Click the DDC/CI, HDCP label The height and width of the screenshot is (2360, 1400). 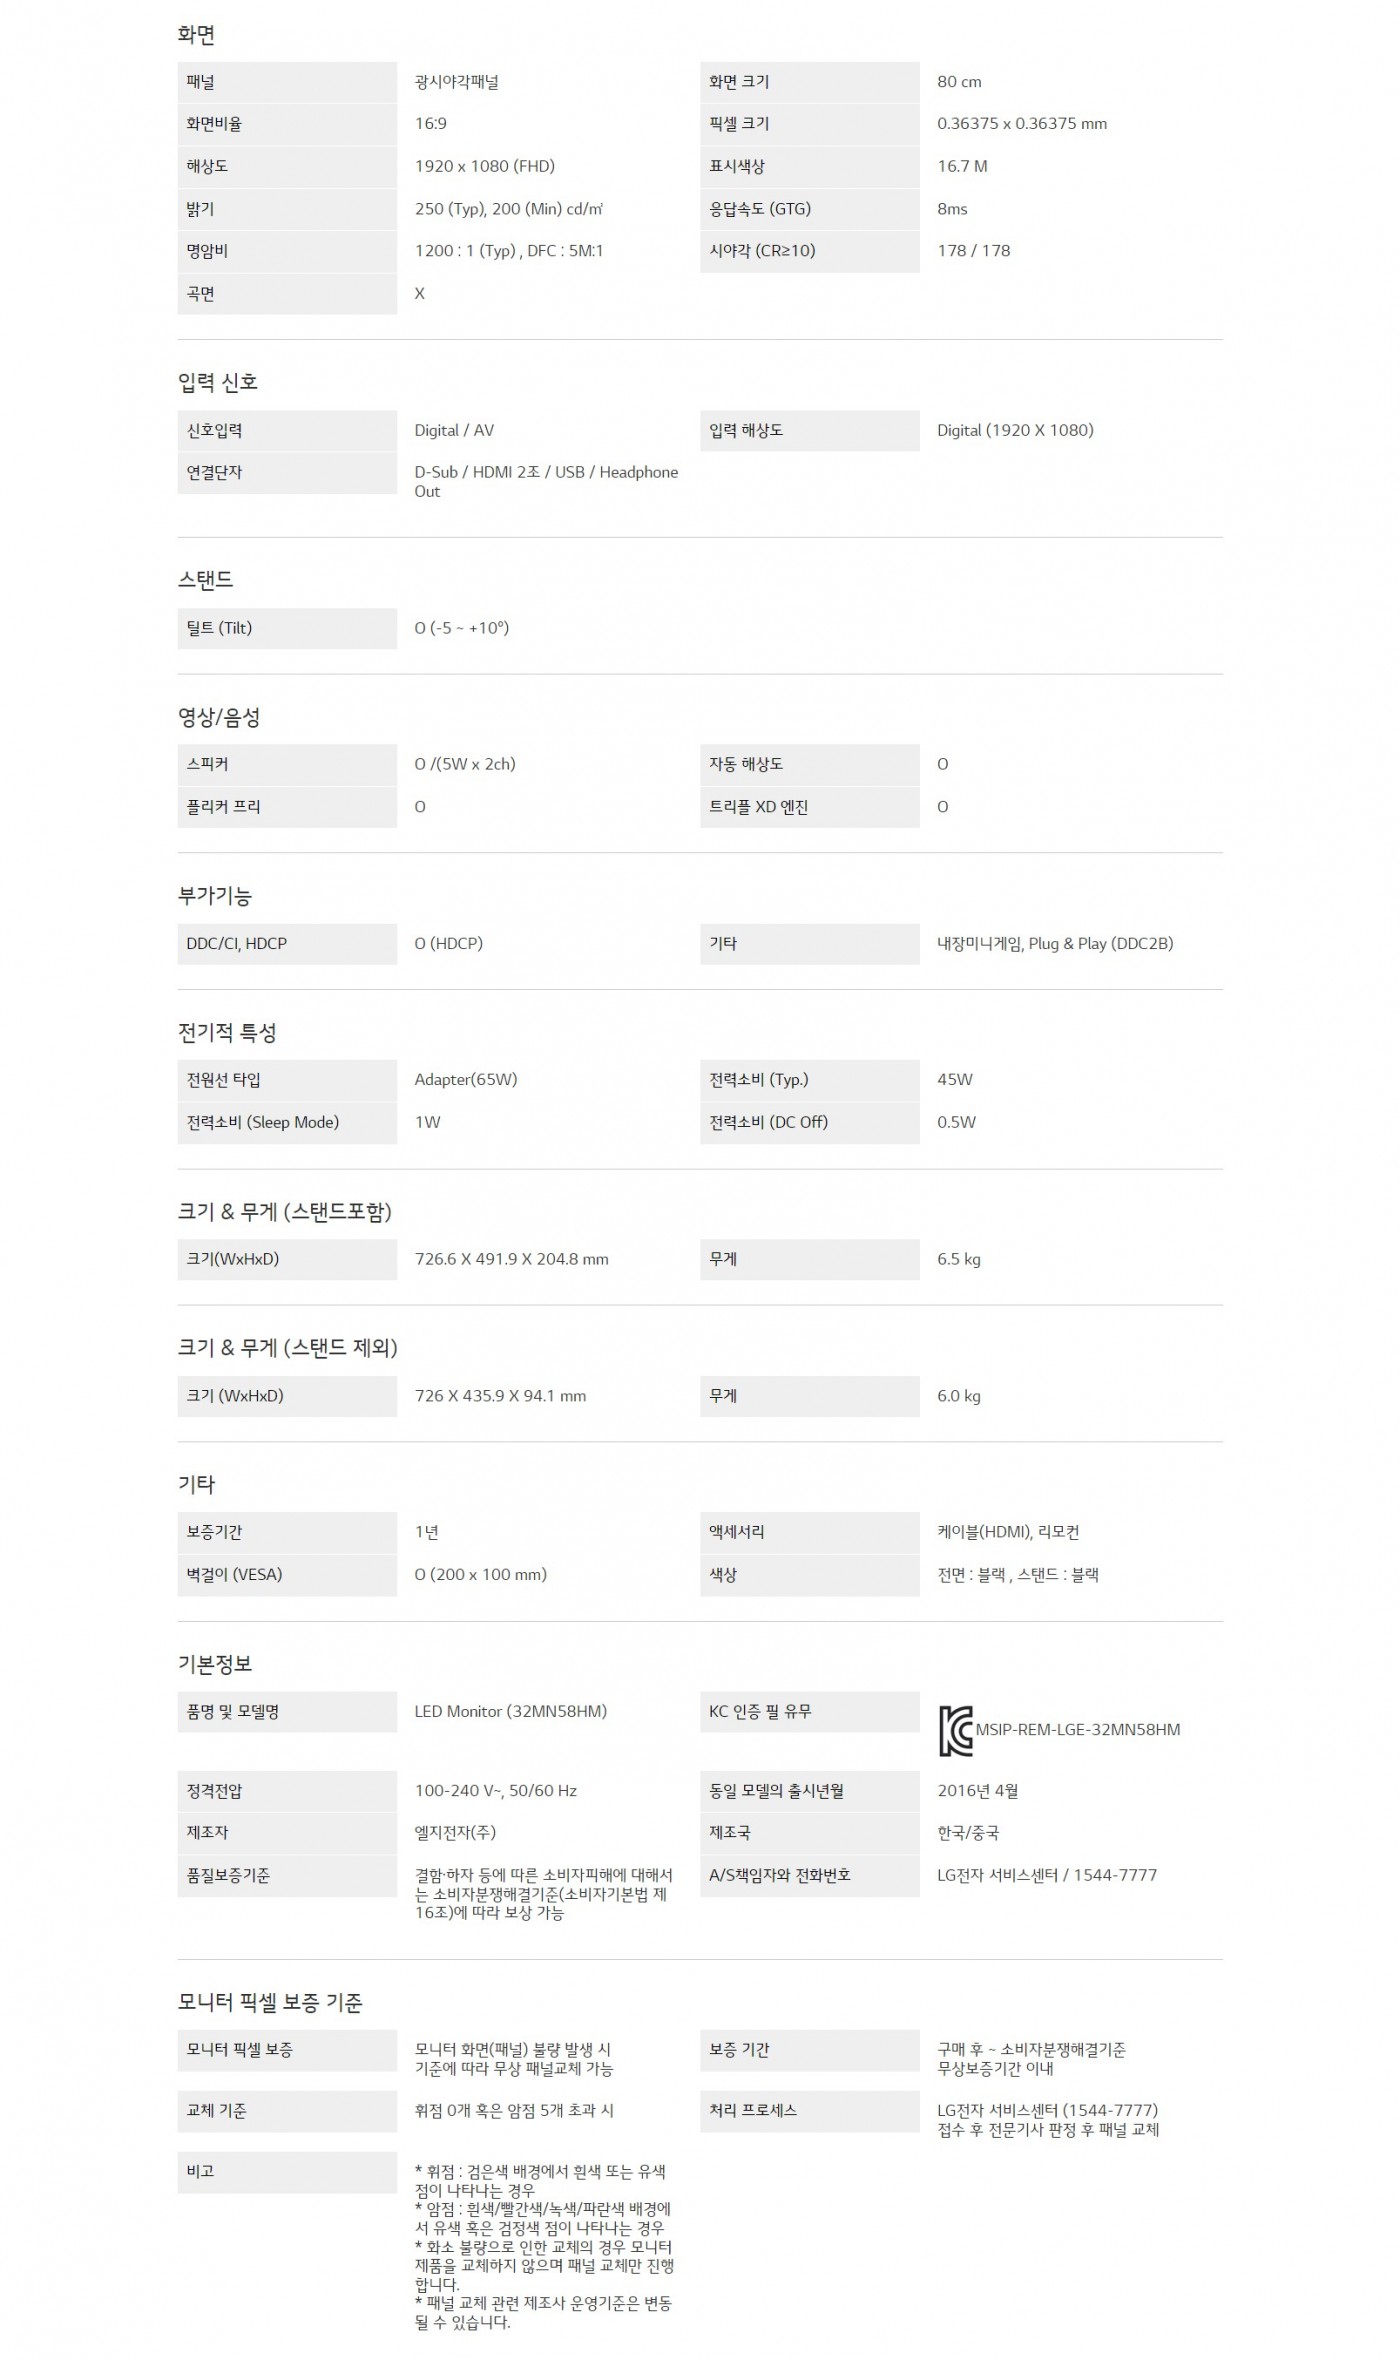click(237, 944)
